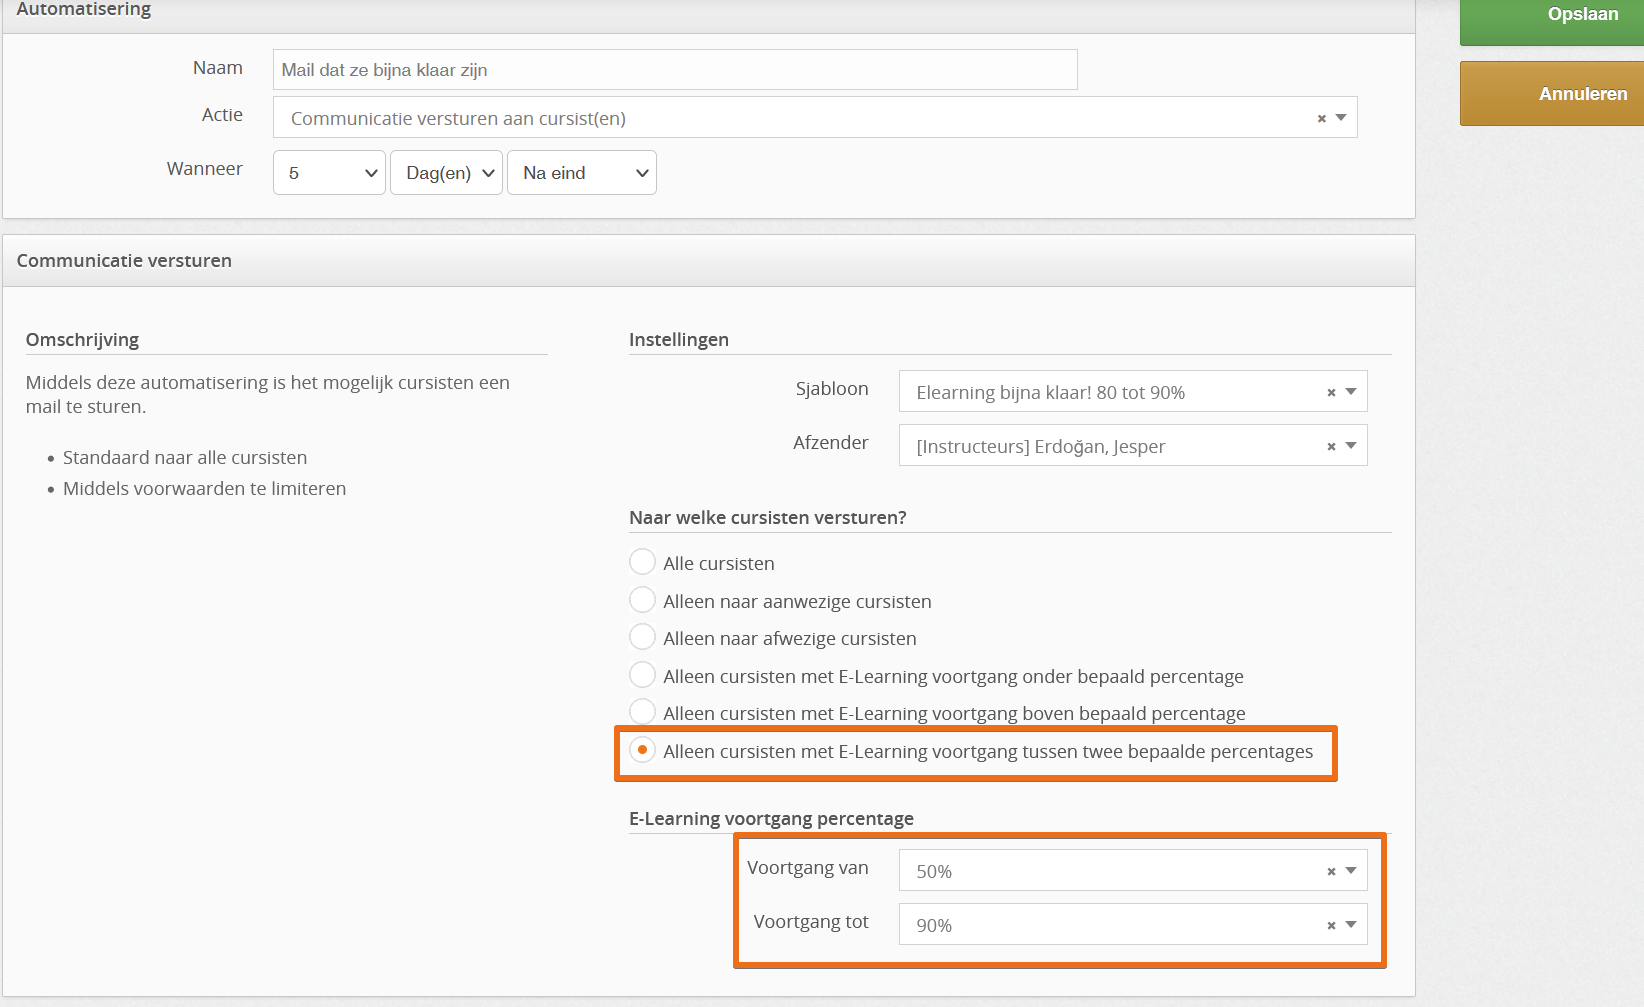Open the Voortgang tot dropdown arrow
This screenshot has height=1007, width=1644.
pyautogui.click(x=1351, y=925)
